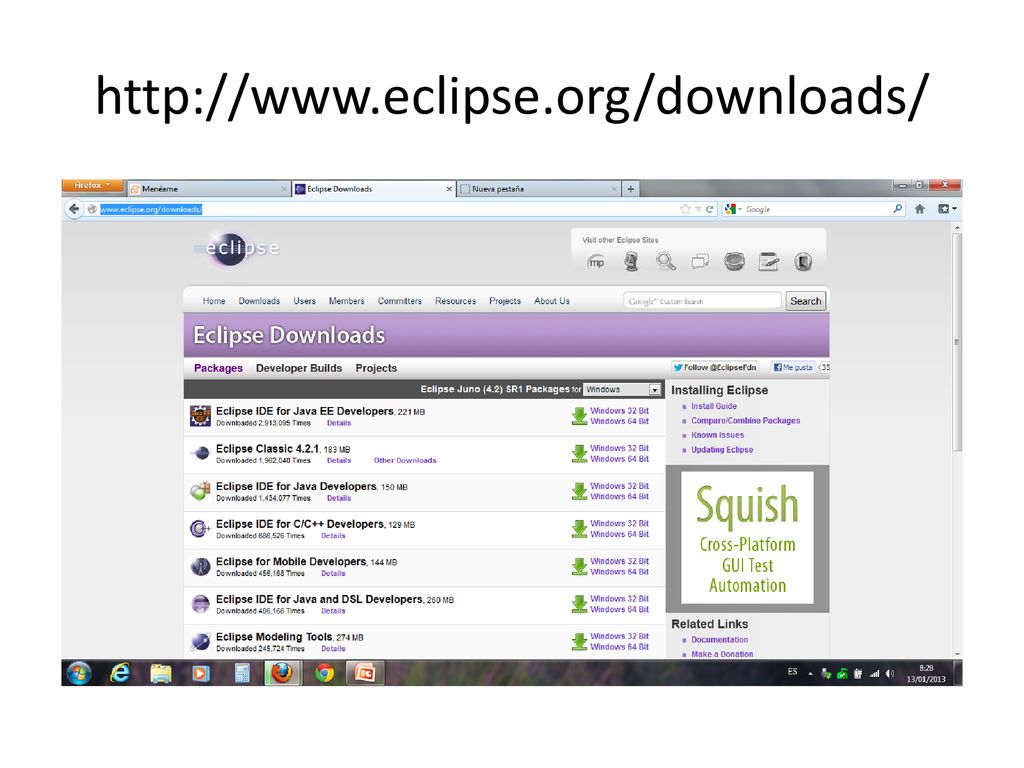Click the ES language indicator in the taskbar
This screenshot has height=768, width=1024.
792,672
